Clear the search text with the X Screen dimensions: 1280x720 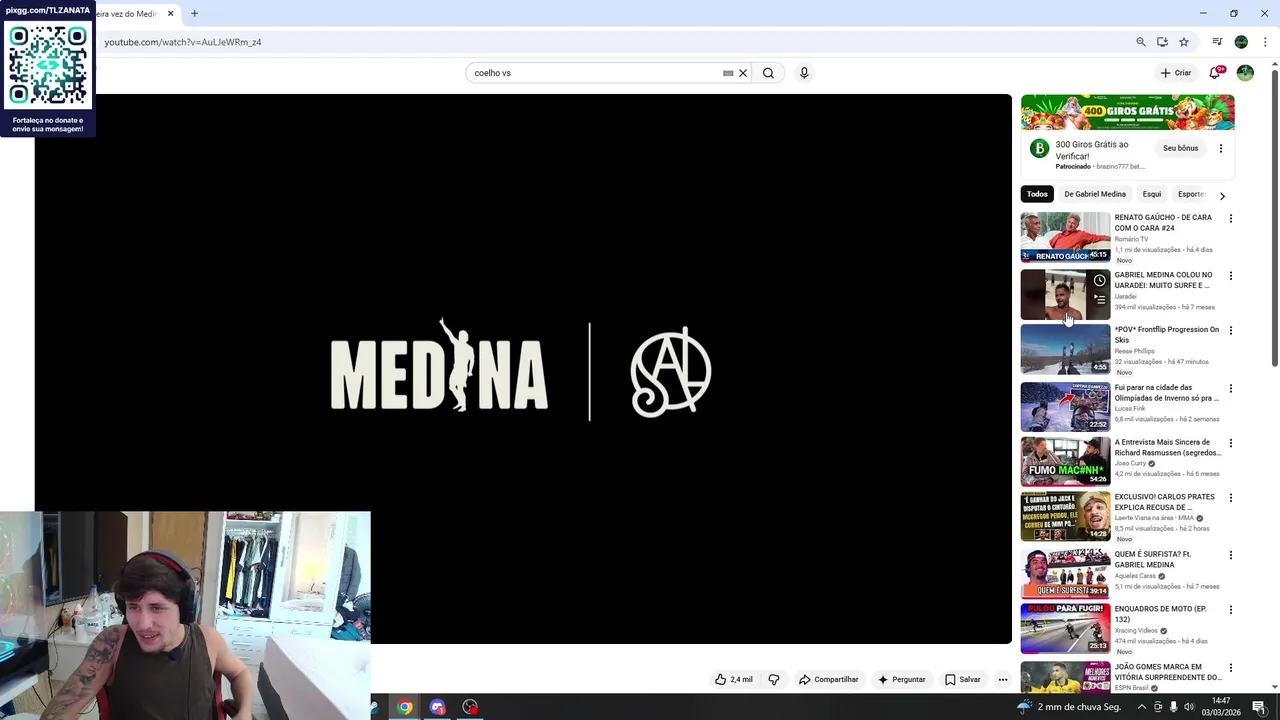[743, 73]
